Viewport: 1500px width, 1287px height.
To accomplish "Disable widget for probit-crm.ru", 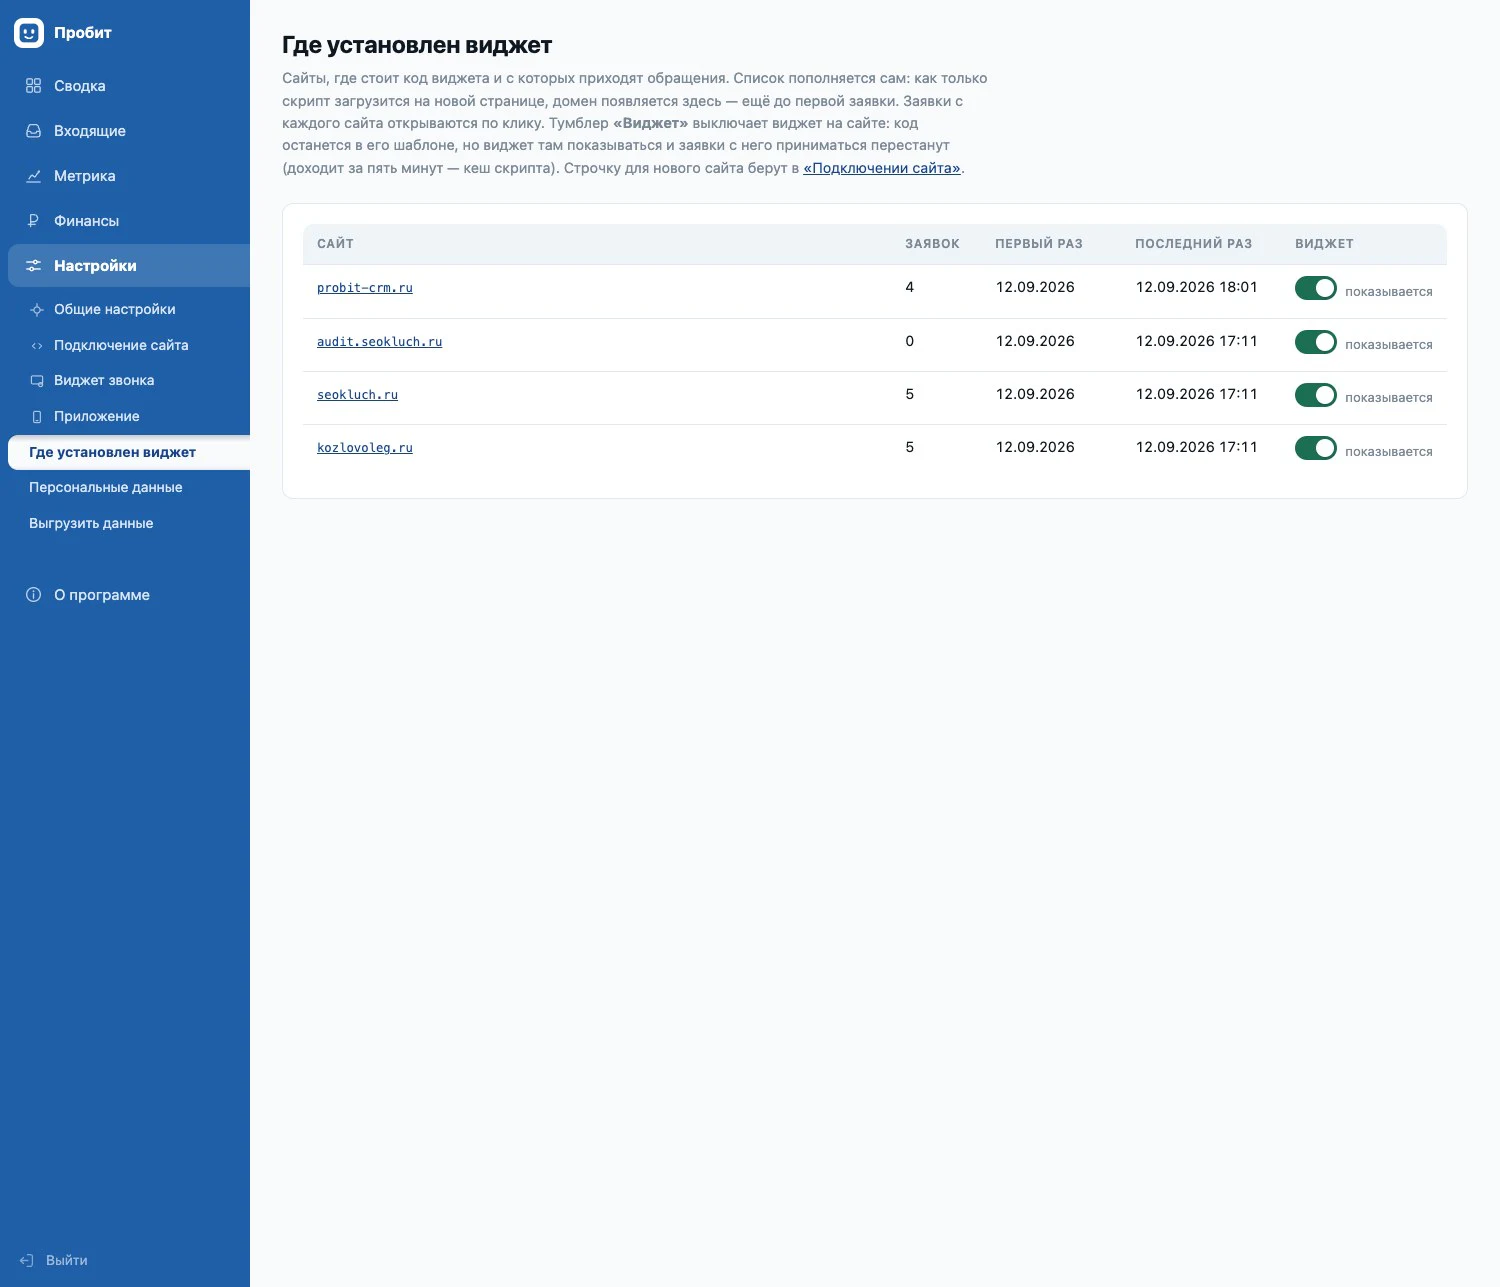I will [x=1315, y=288].
